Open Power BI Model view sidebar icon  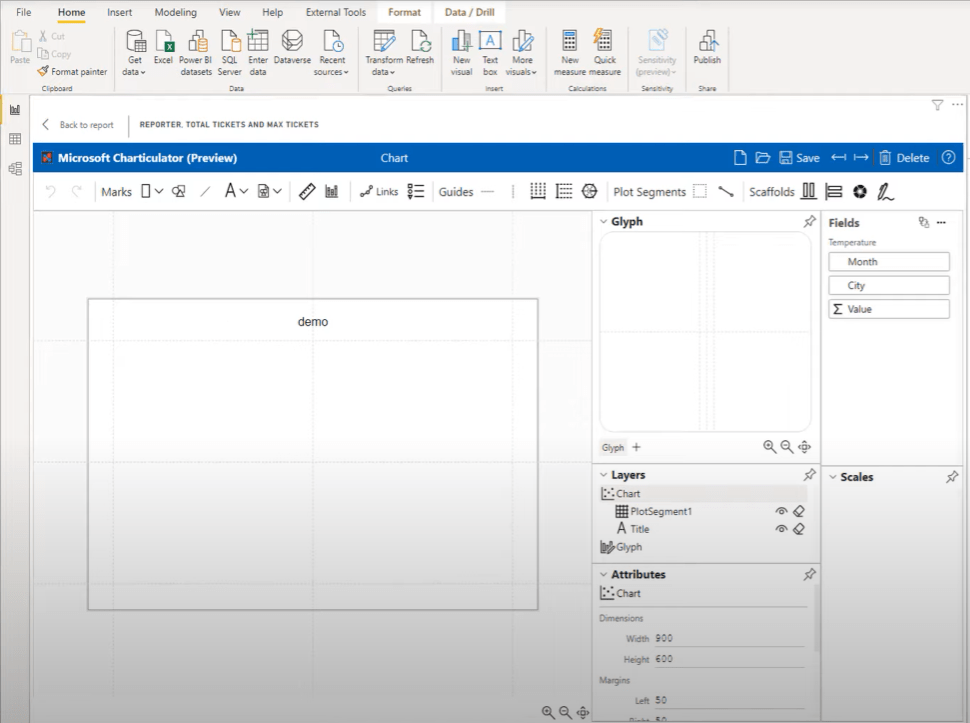pos(15,168)
